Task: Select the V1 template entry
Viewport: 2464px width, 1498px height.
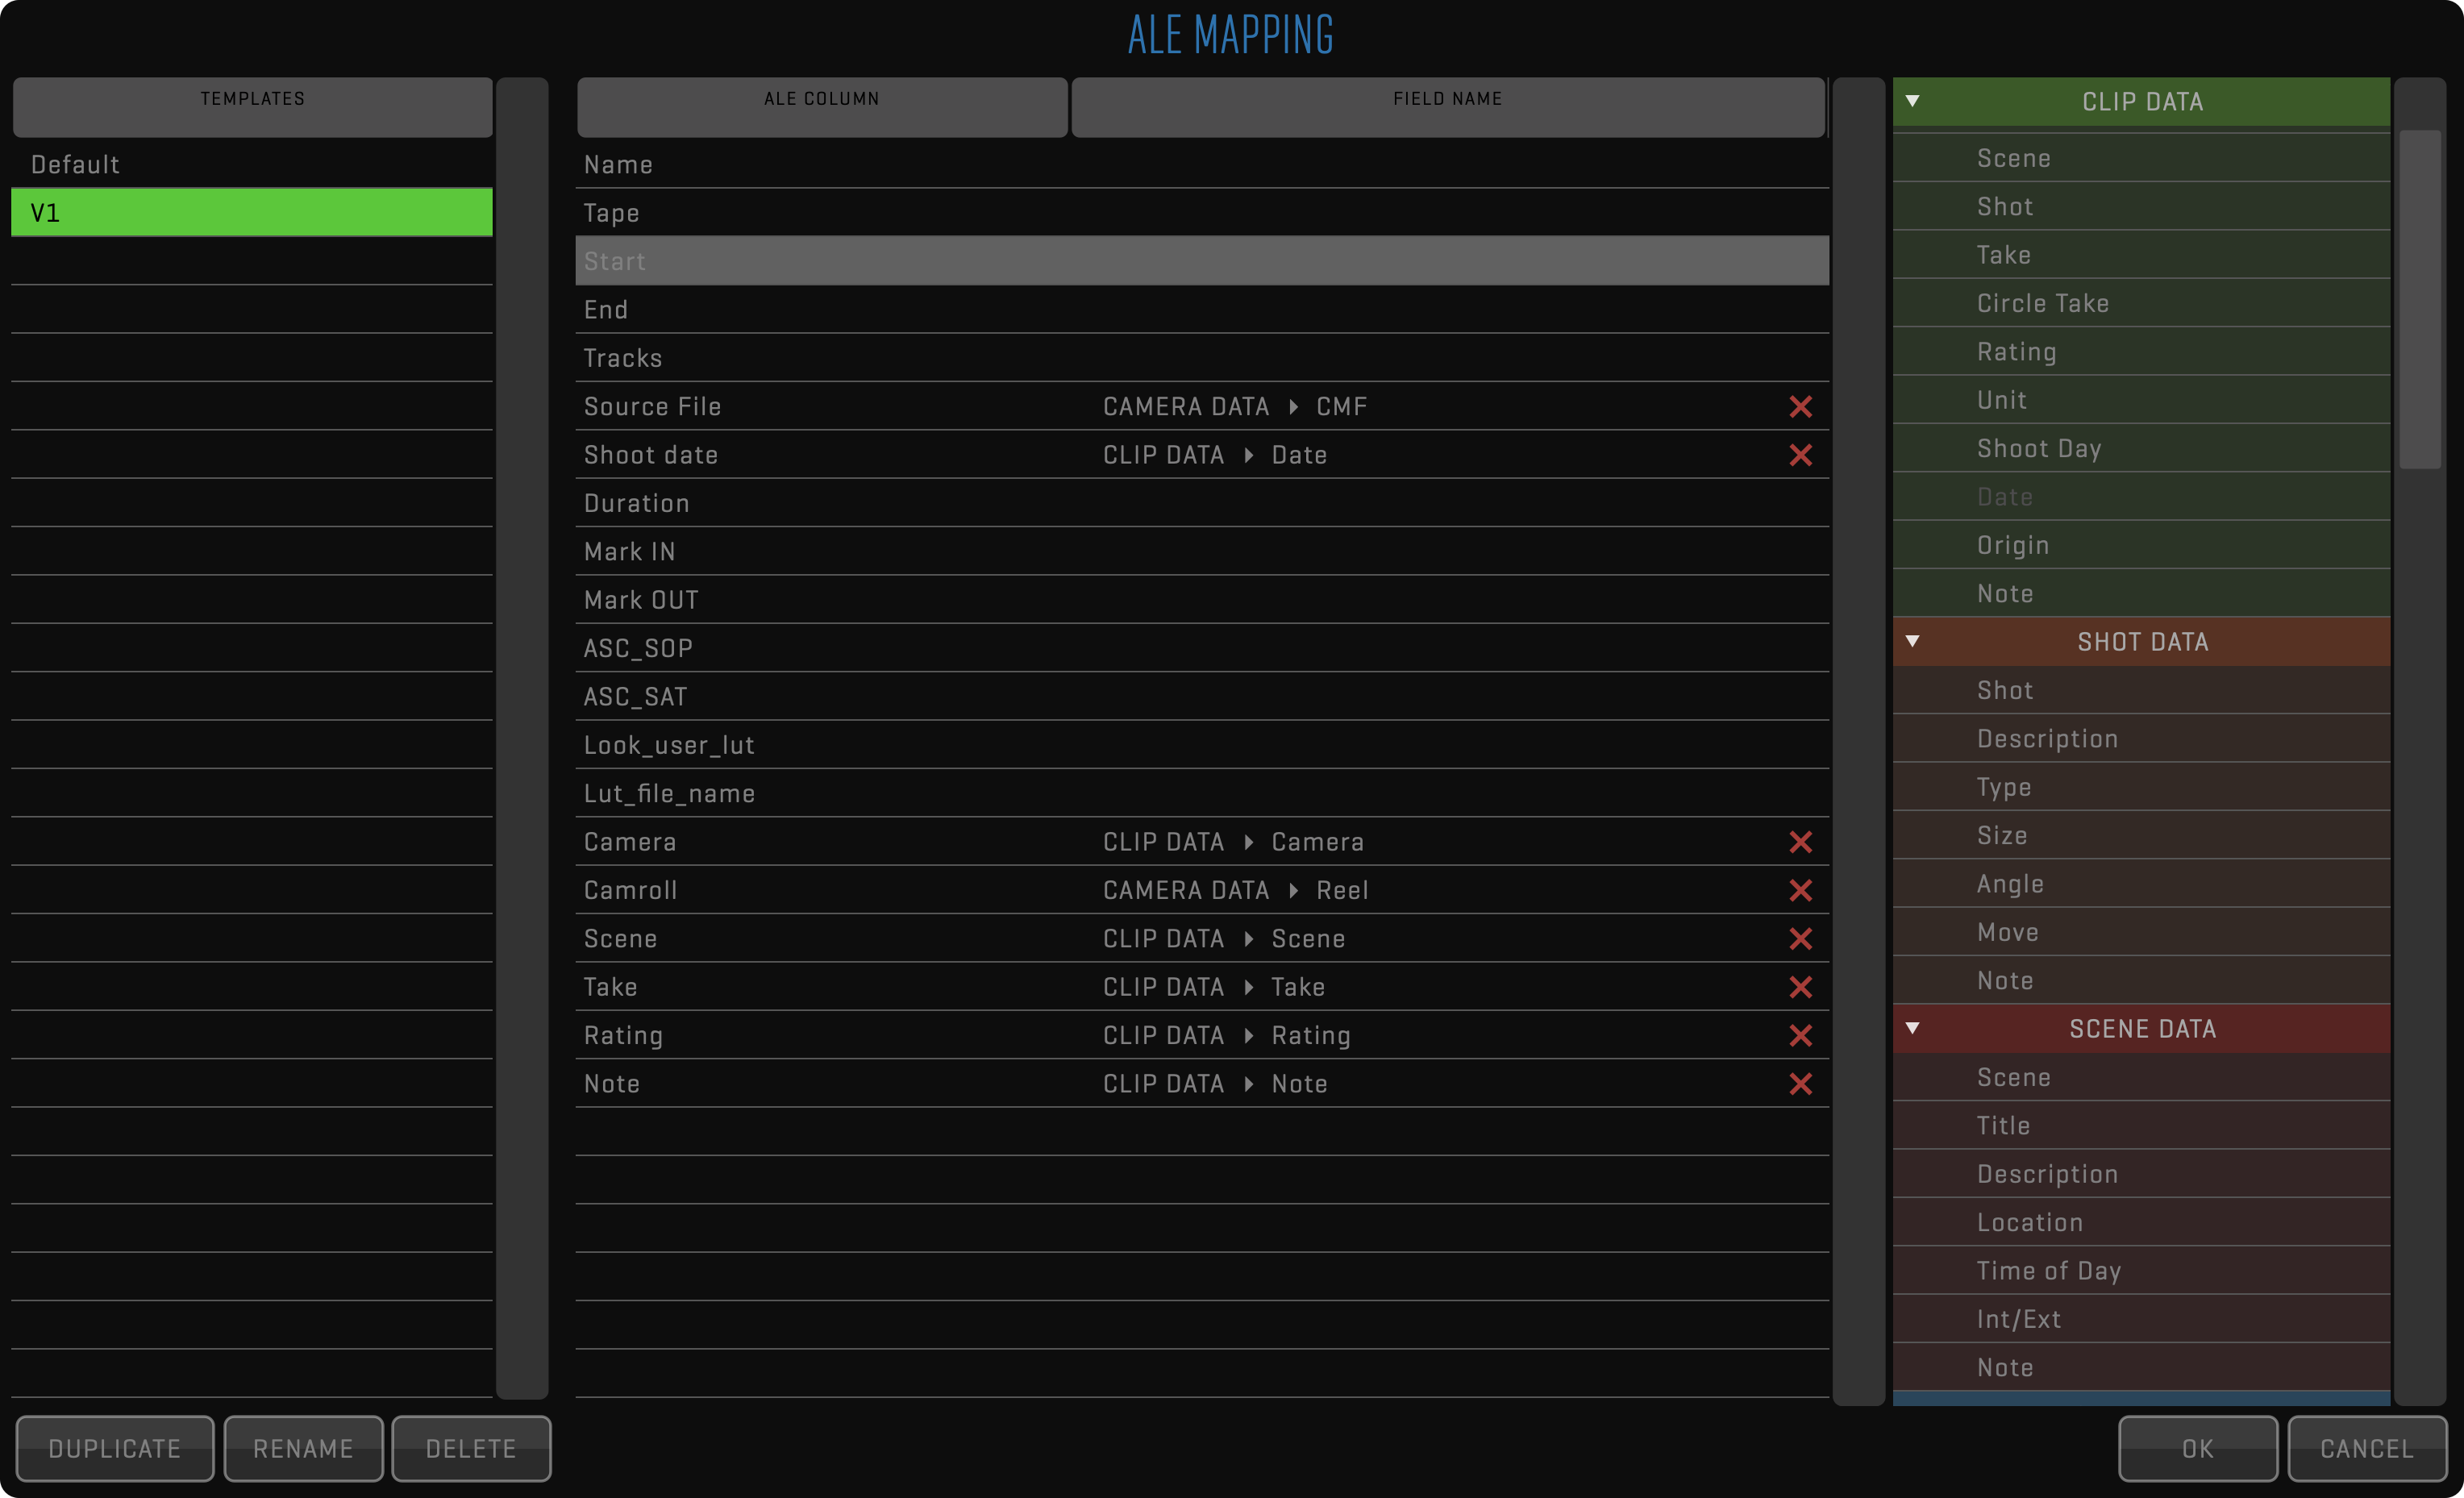Action: click(x=251, y=212)
